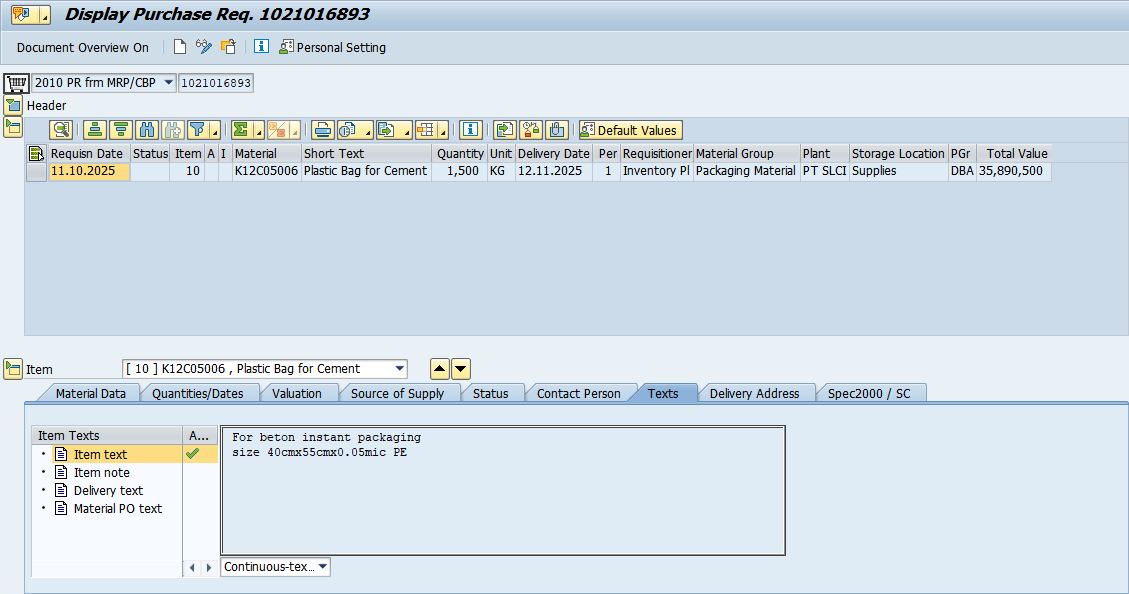Click the Display/Change toggle pencil icon
Screen dimensions: 1129x594
204,47
